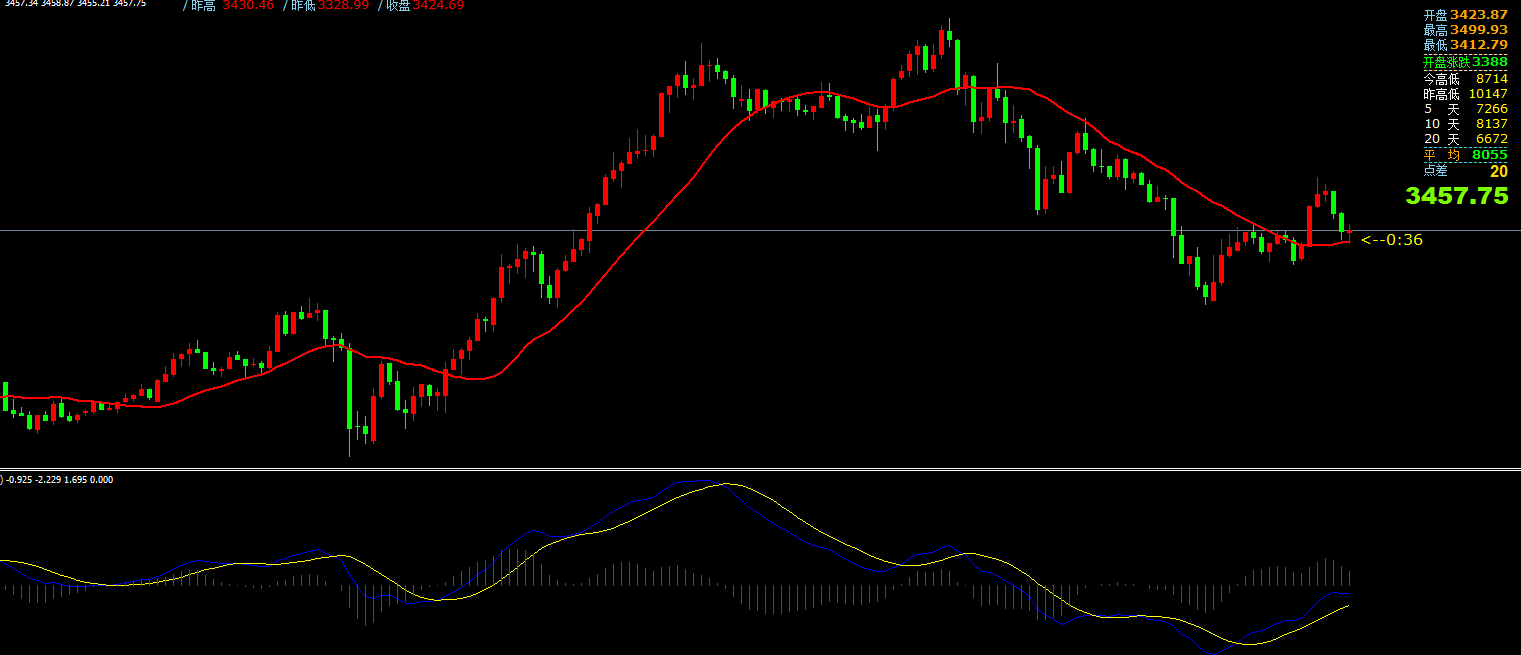1521x655 pixels.
Task: Click the 今高低 8714 range row
Action: coord(1464,78)
